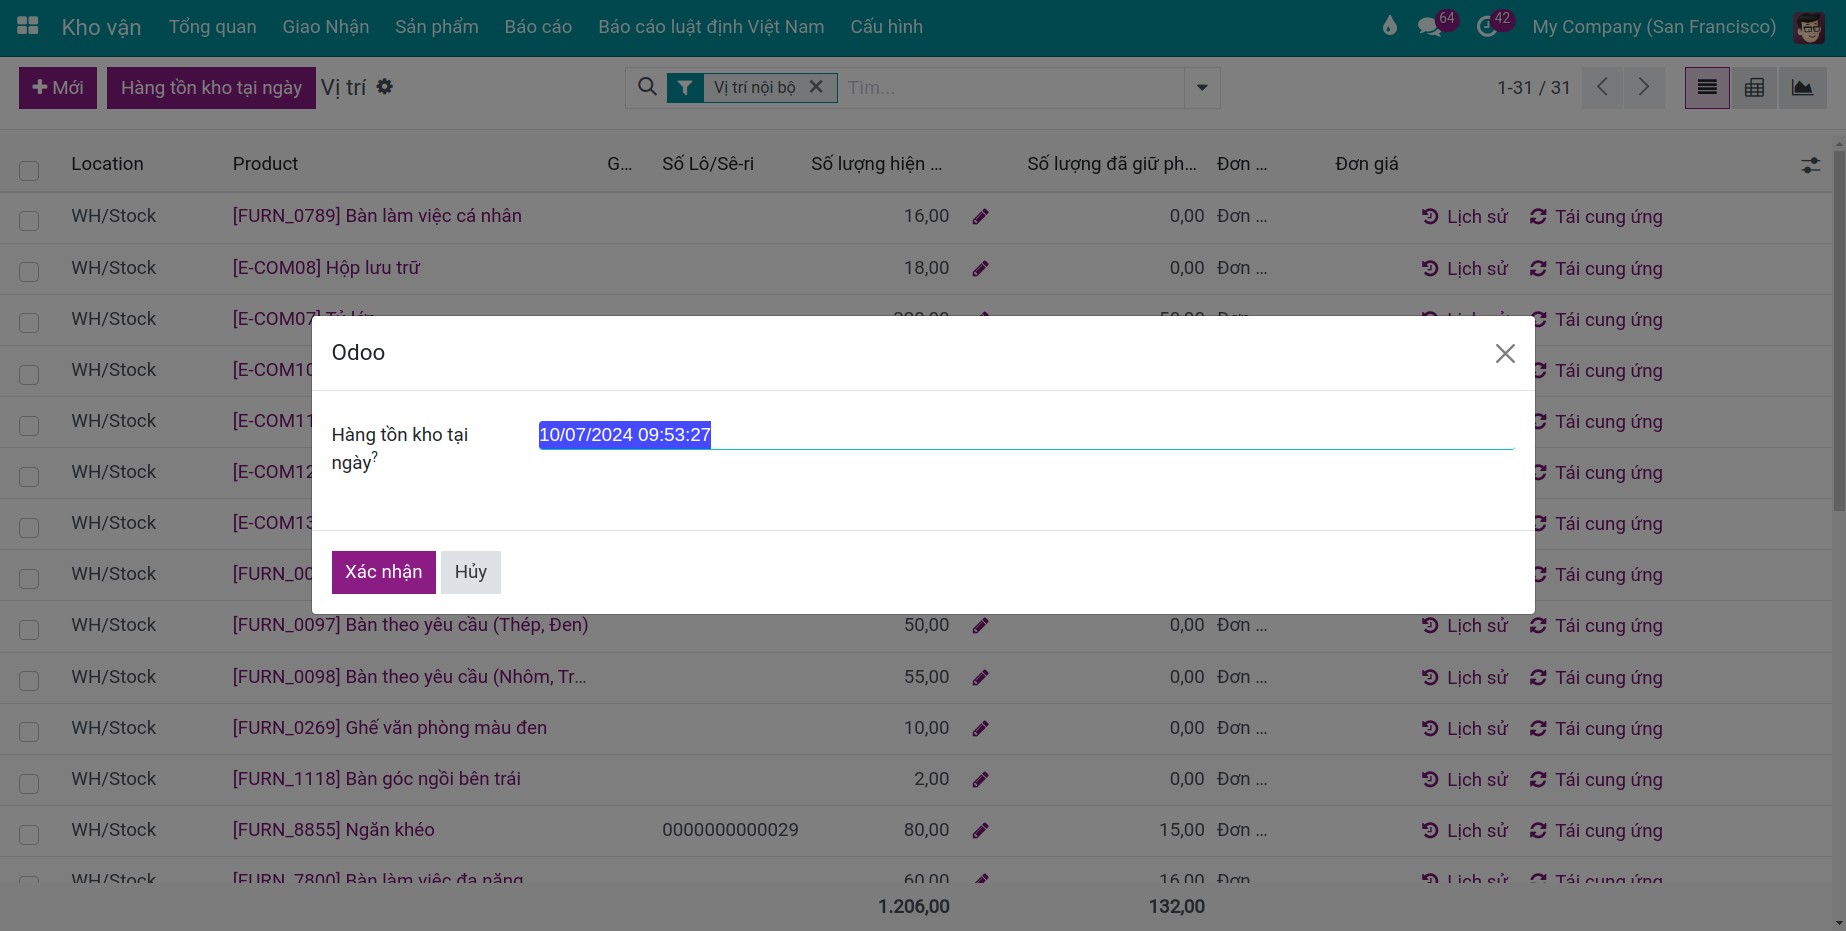The image size is (1846, 931).
Task: Edit quantity pencil for Hộp lưu trữ
Action: point(980,268)
